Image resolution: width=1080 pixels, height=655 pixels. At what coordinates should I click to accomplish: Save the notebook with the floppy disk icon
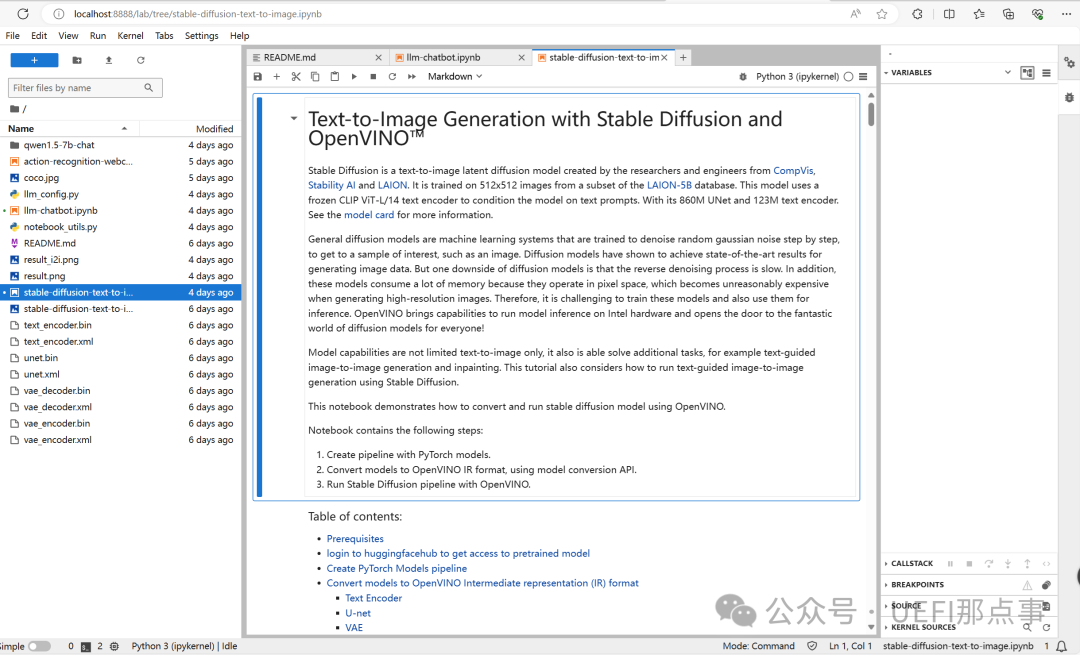pyautogui.click(x=258, y=77)
